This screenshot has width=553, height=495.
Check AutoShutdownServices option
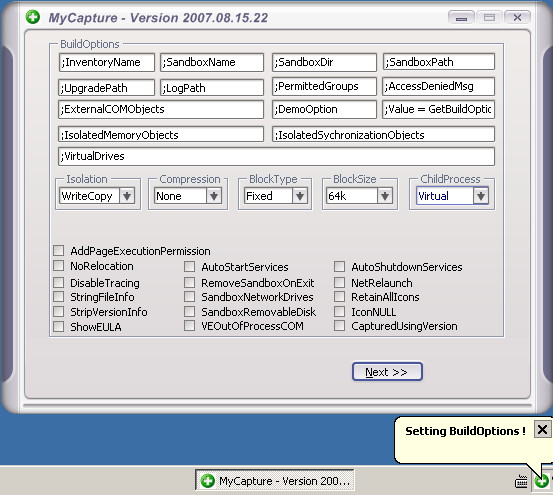[339, 267]
